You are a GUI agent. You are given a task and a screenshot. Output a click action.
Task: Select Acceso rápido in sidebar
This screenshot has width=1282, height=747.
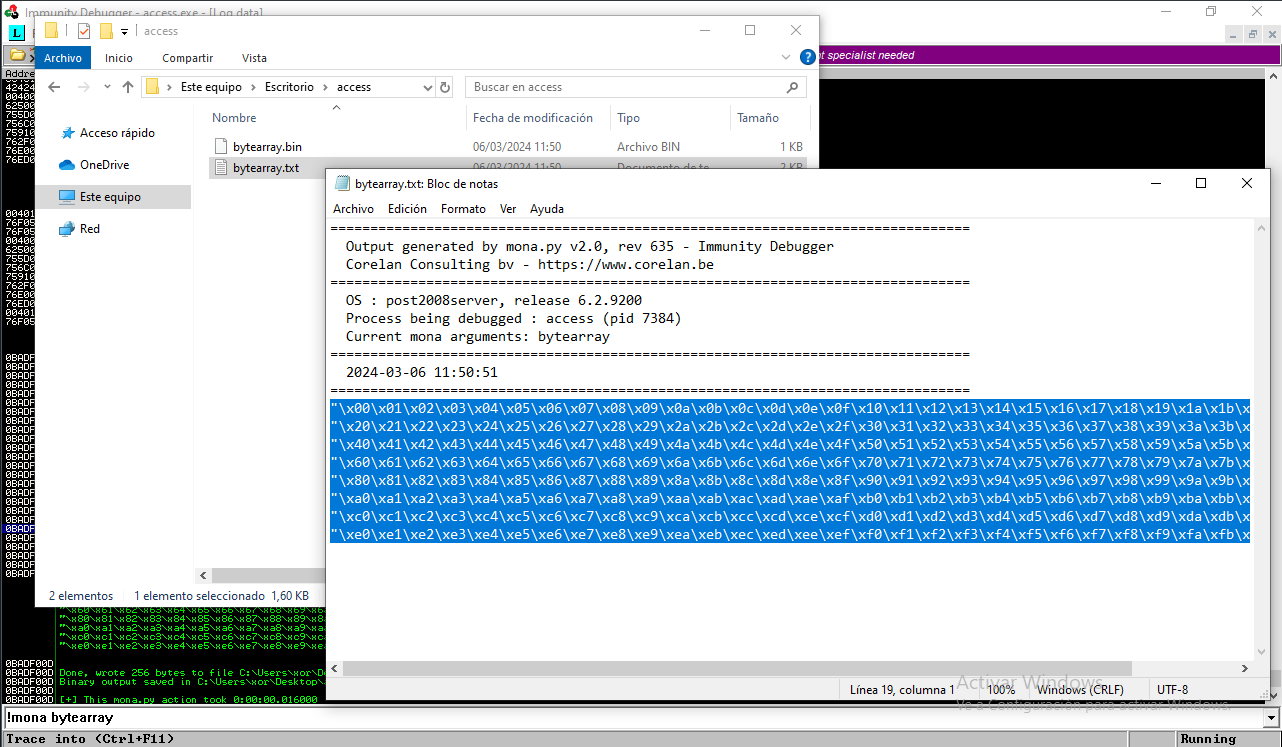click(117, 133)
